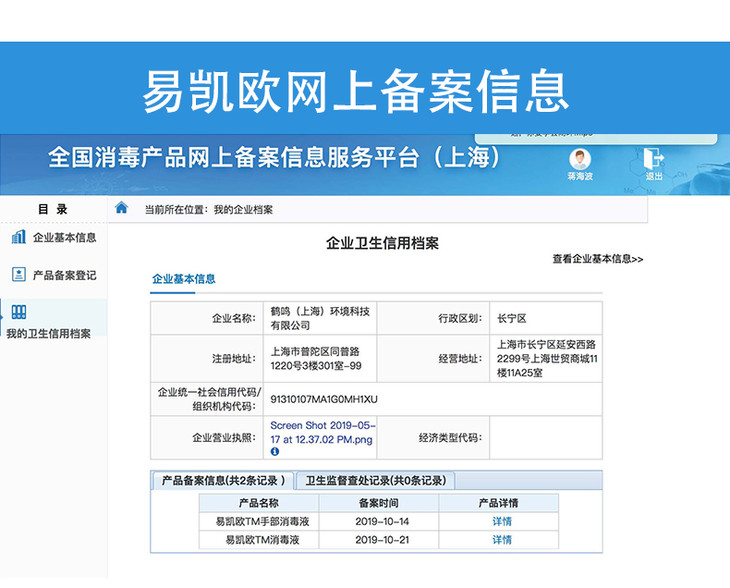This screenshot has height=588, width=730.
Task: Switch to the 卫生监督查处记录(共0条记录) tab
Action: (376, 481)
